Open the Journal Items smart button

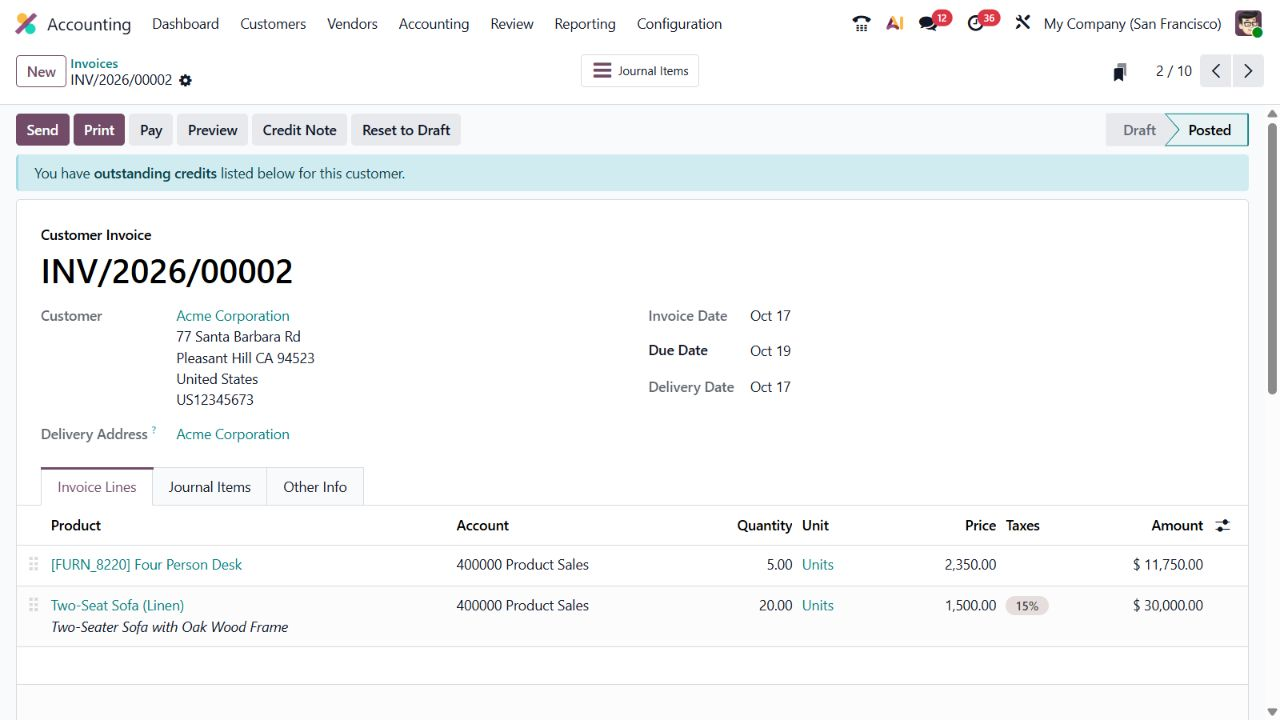640,71
